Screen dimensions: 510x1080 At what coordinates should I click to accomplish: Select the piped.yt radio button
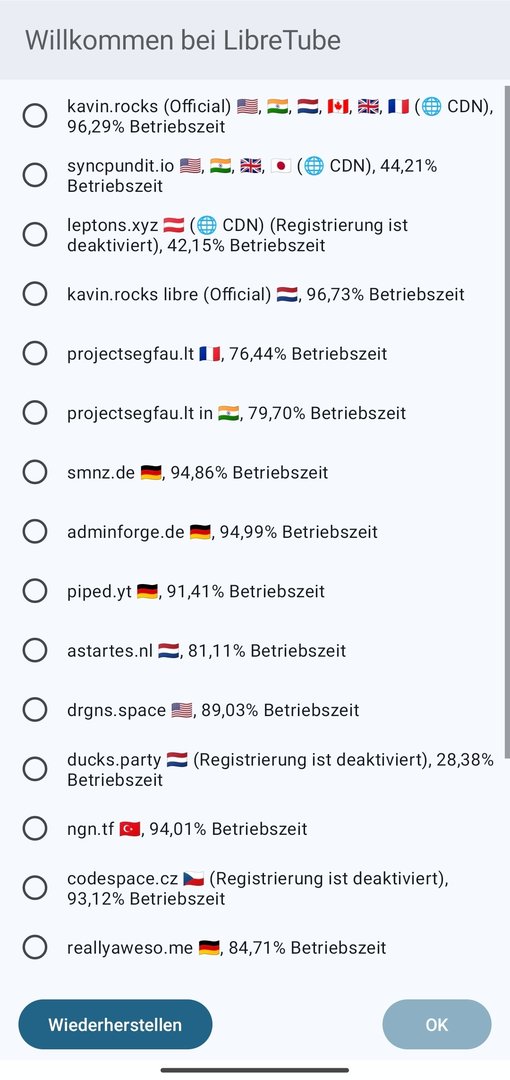pos(34,590)
